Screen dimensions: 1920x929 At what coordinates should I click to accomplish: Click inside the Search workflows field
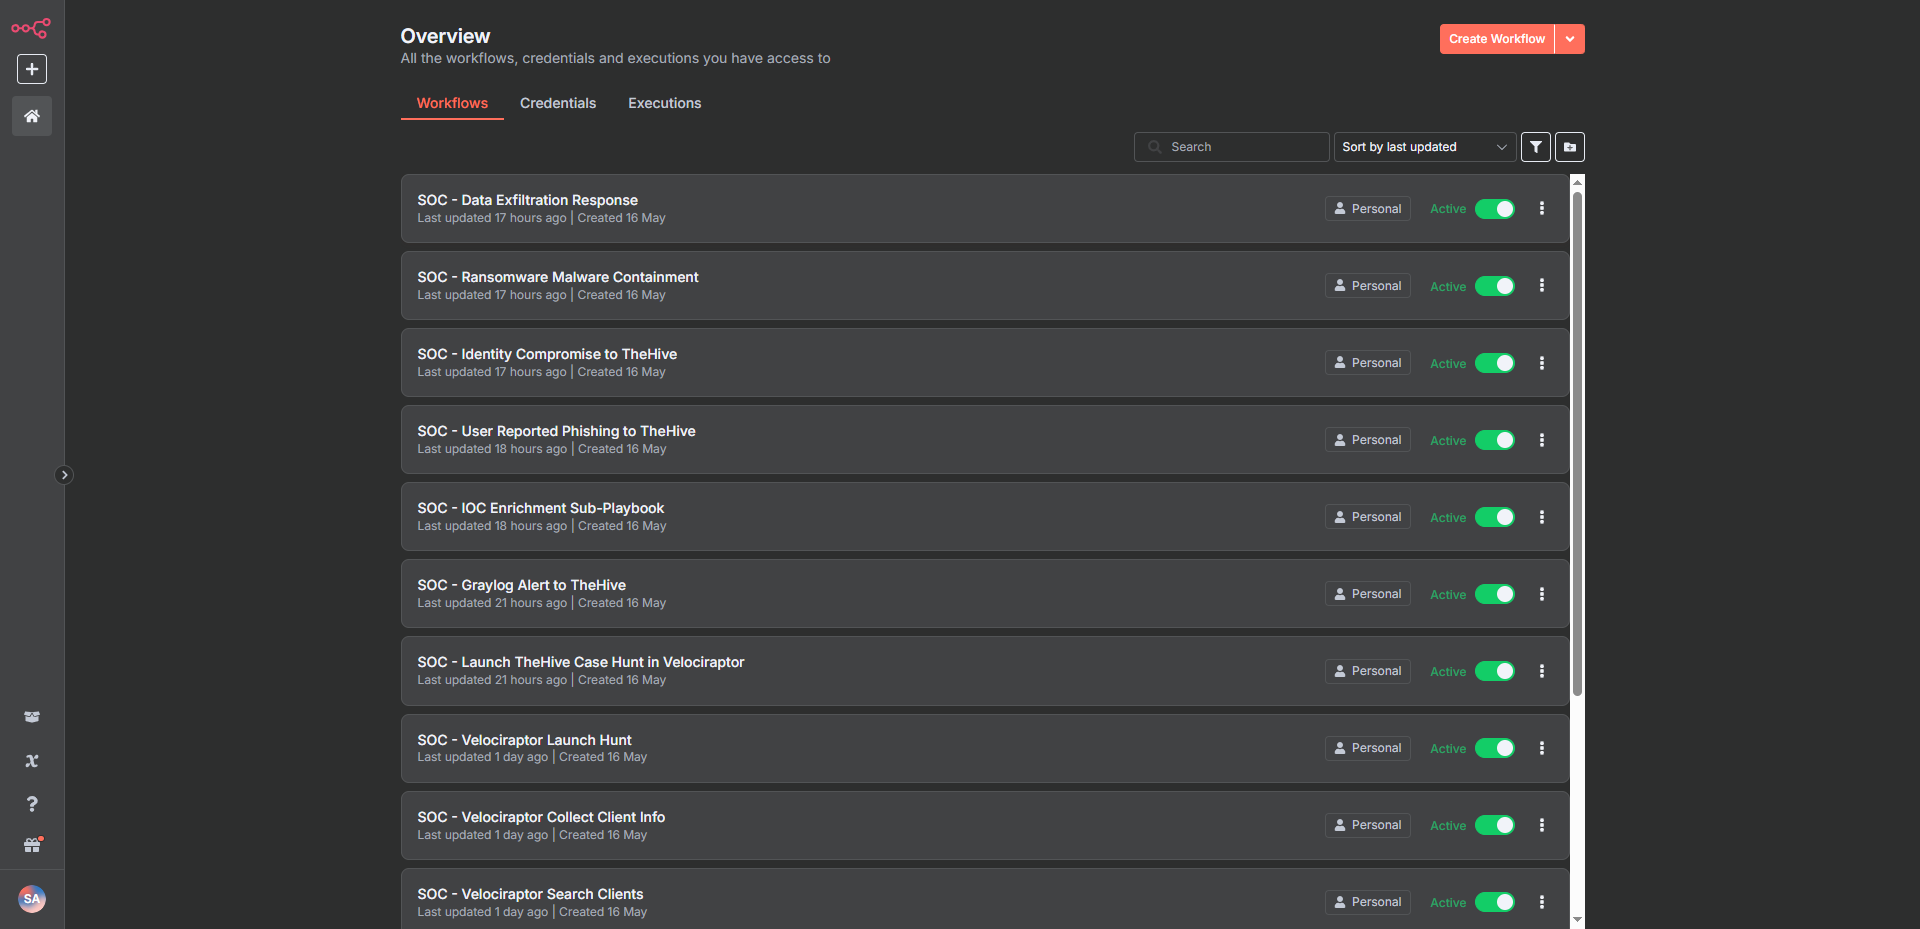[1232, 147]
